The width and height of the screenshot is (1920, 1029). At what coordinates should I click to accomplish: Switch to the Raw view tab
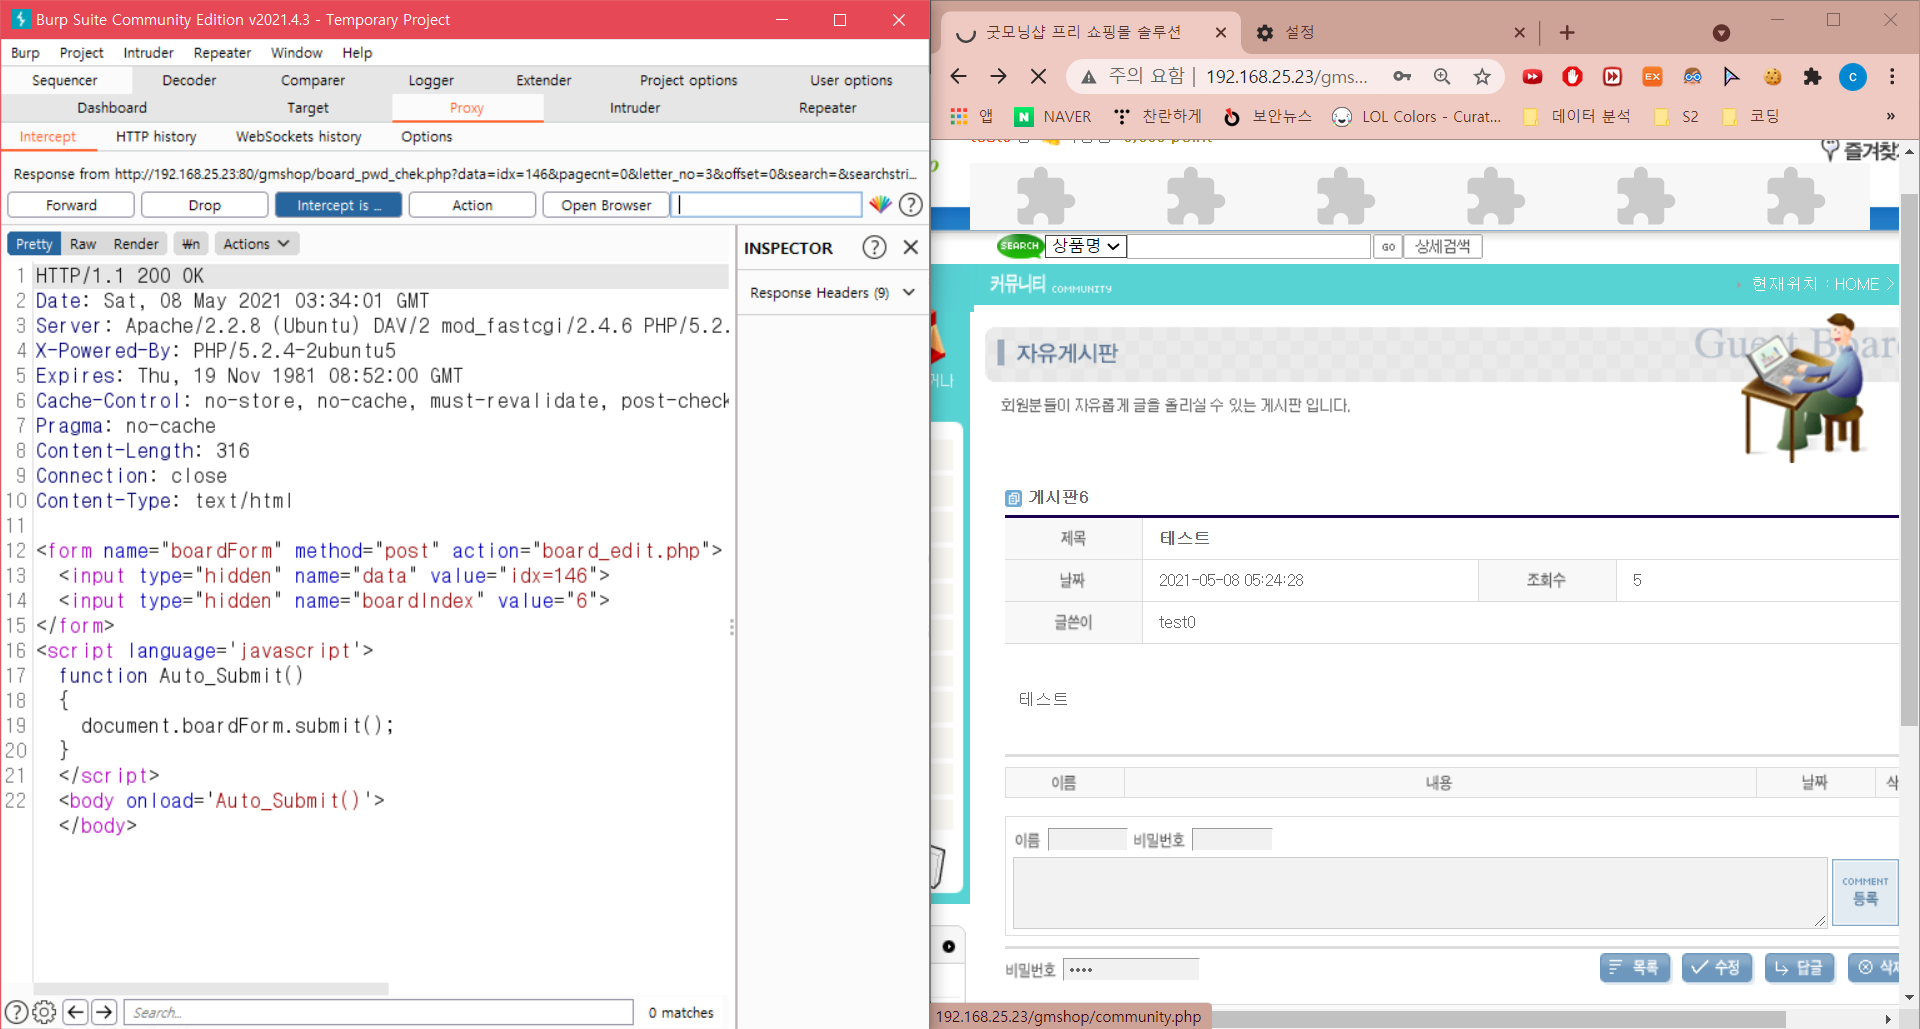click(83, 244)
